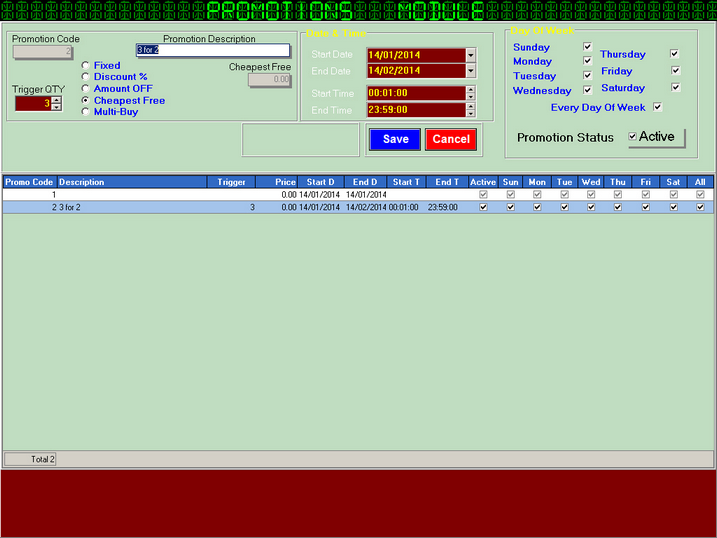Select the '3 for 2' description cell
This screenshot has height=538, width=717.
(x=132, y=207)
